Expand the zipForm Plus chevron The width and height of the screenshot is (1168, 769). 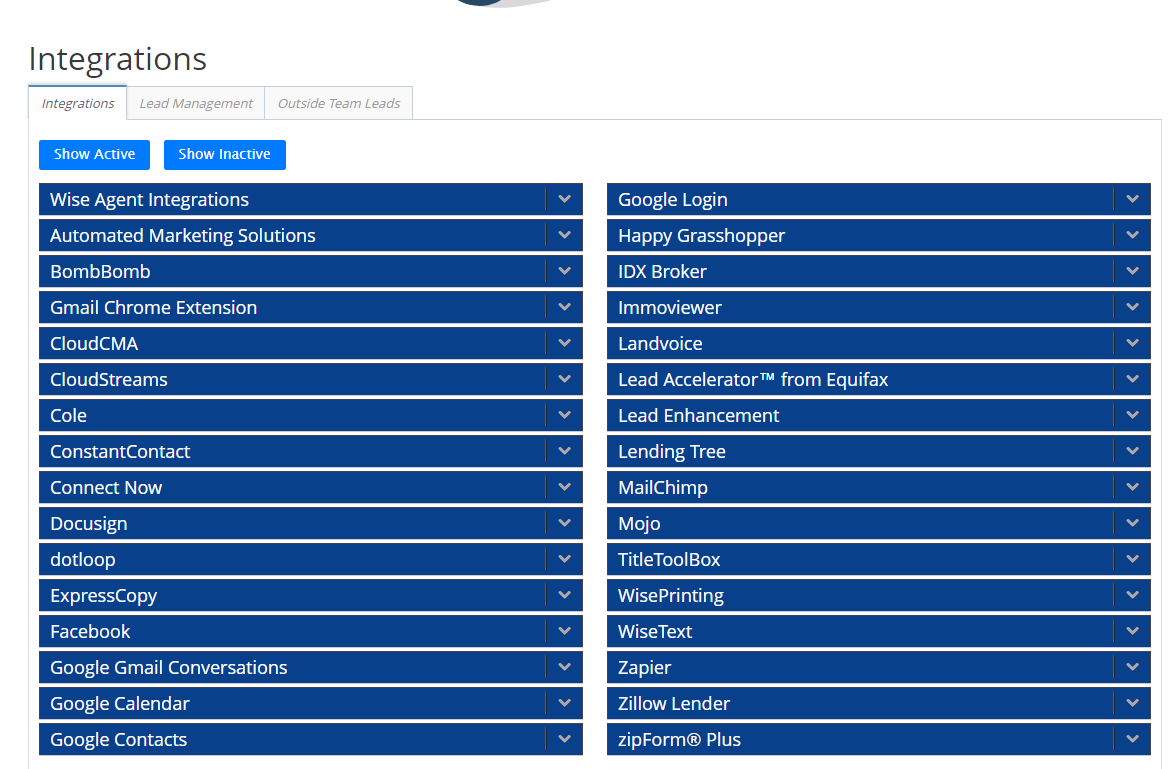pos(1133,739)
